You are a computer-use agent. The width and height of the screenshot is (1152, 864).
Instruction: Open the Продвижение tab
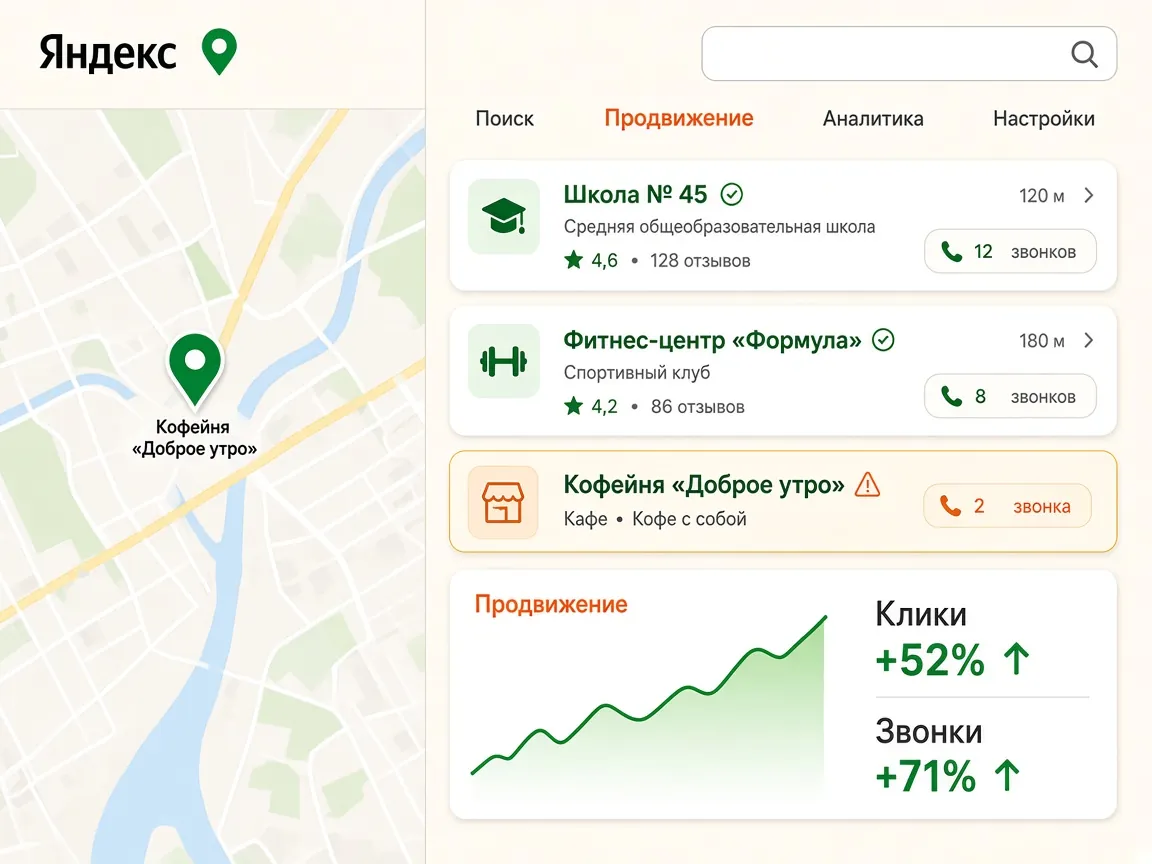[x=679, y=118]
